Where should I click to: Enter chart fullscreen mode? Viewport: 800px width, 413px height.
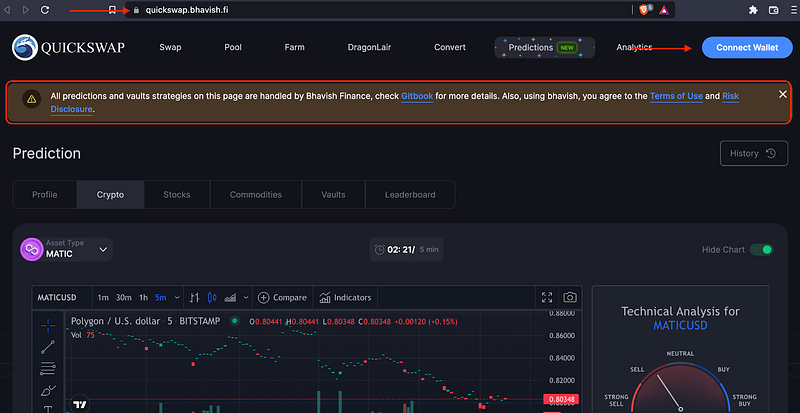tap(547, 298)
